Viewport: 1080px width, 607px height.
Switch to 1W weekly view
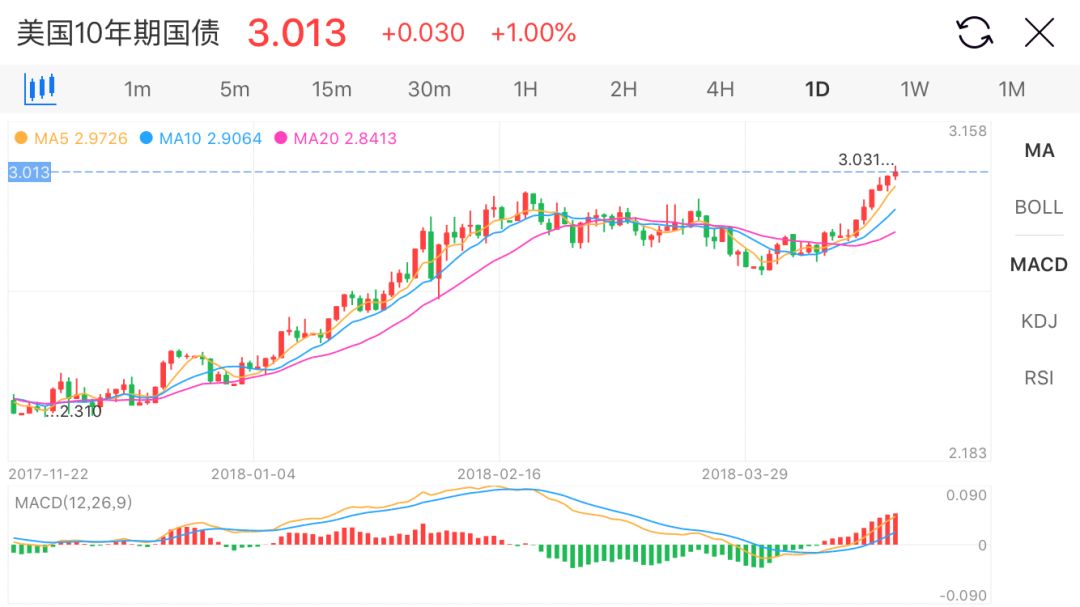click(x=914, y=89)
